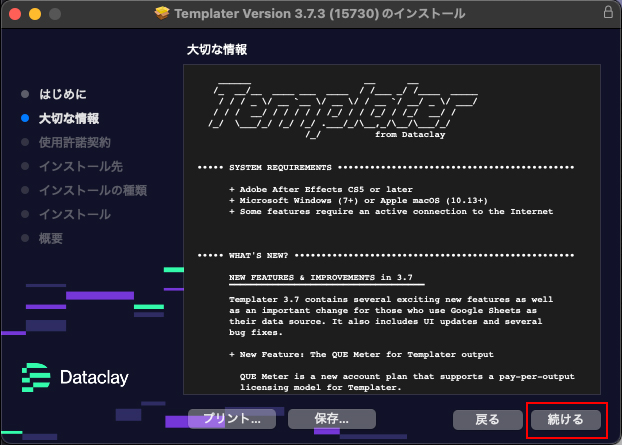Select the はじめに step in the sidebar
622x445 pixels.
pos(62,94)
